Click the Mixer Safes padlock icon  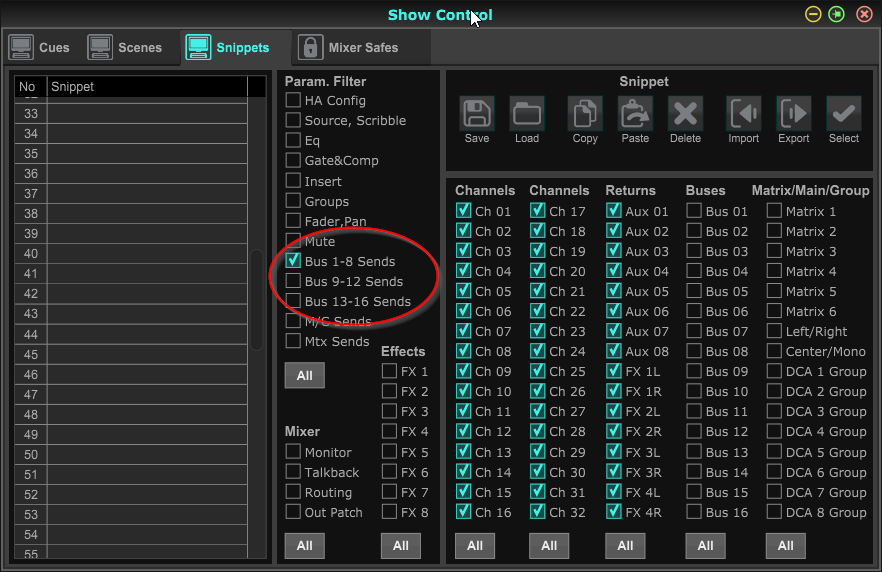(310, 47)
